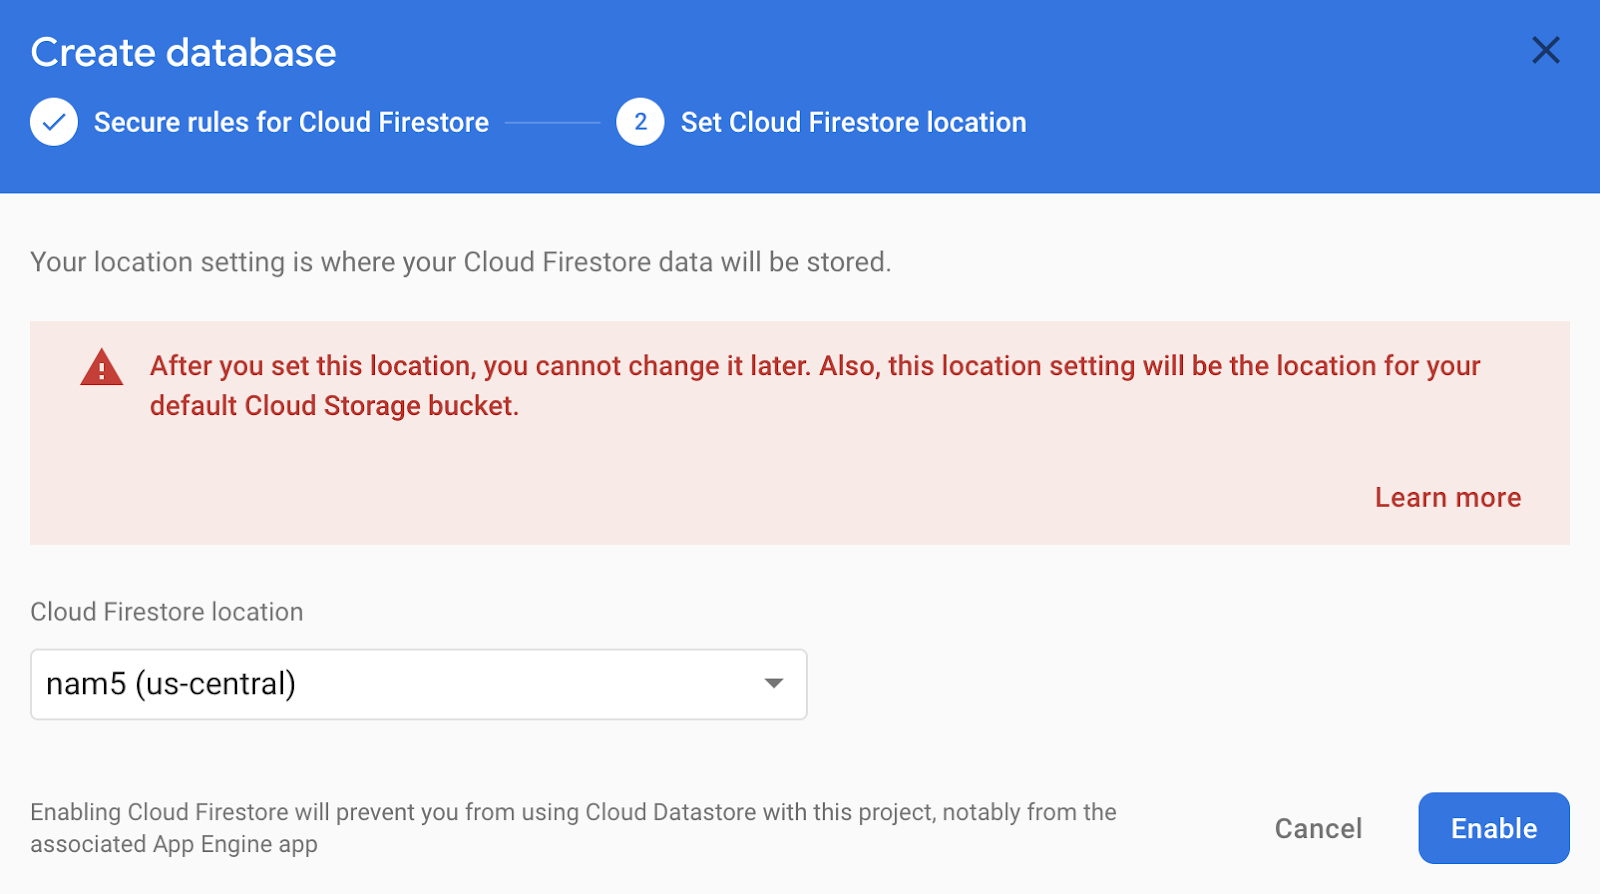Click "default Cloud Storage bucket" warning line
This screenshot has height=894, width=1600.
(334, 406)
